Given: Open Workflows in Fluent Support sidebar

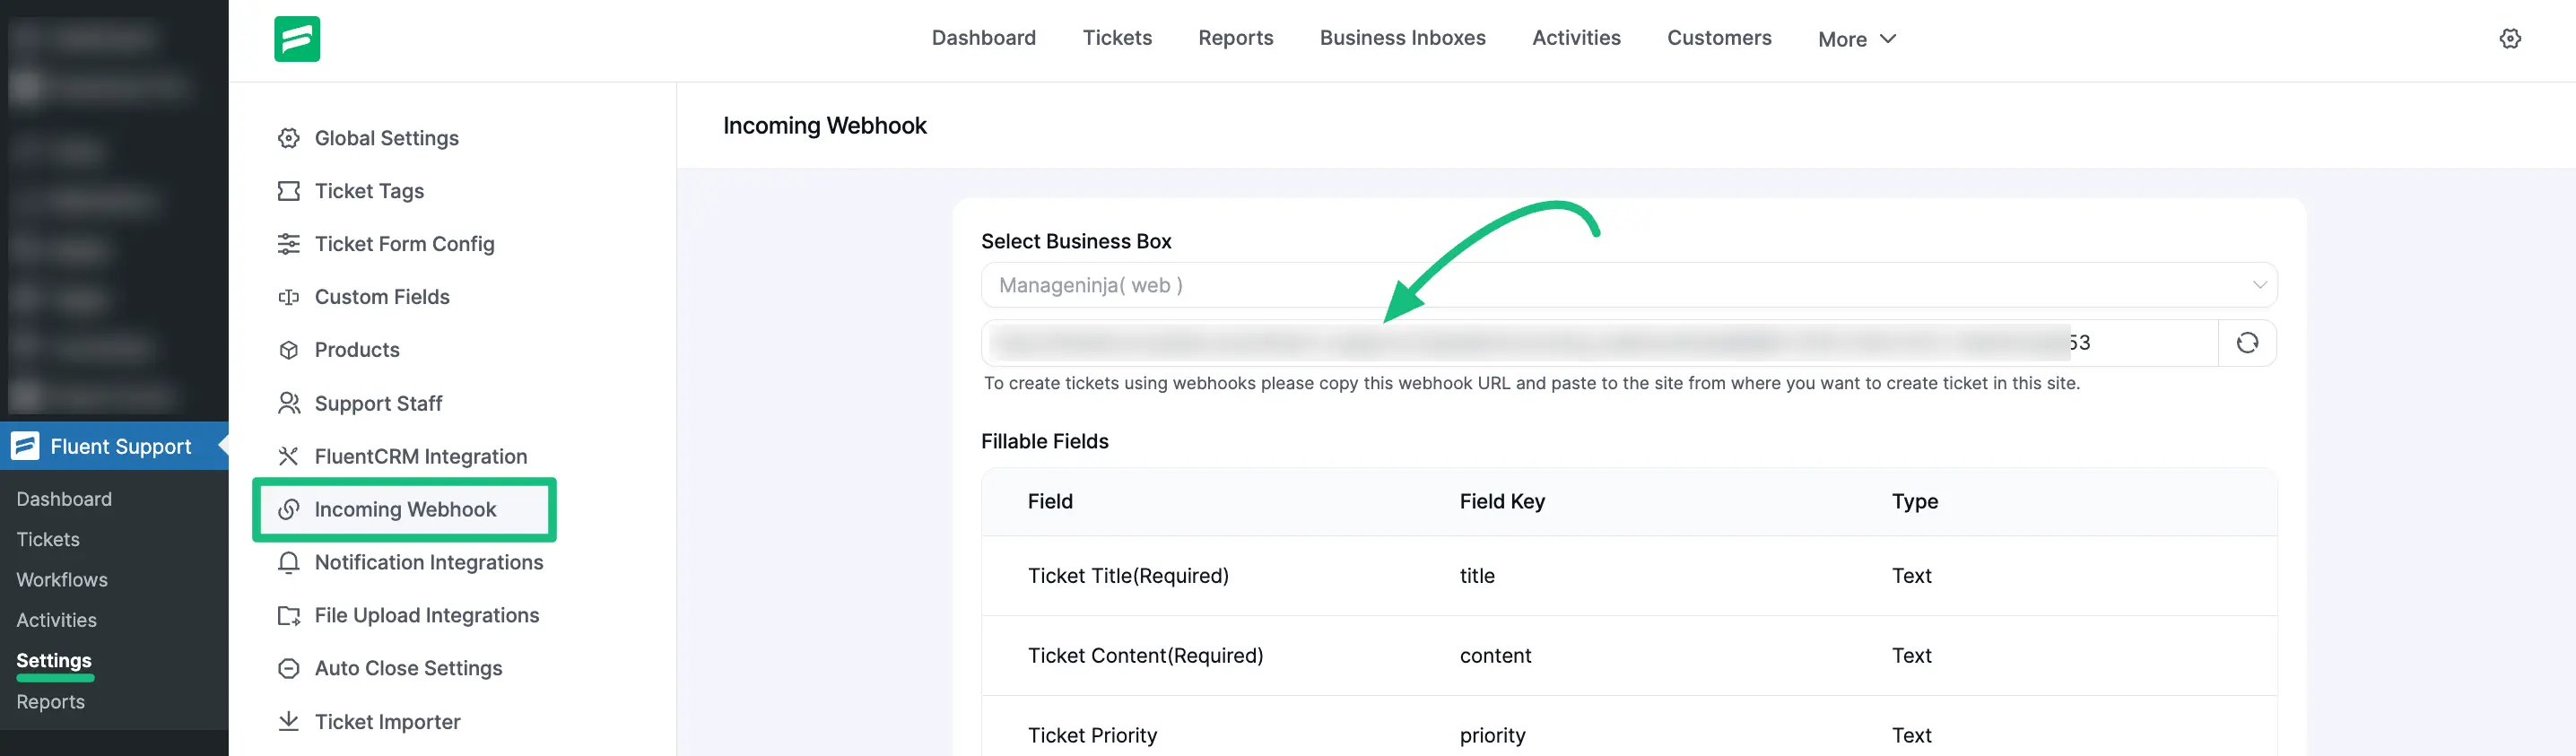Looking at the screenshot, I should 61,579.
